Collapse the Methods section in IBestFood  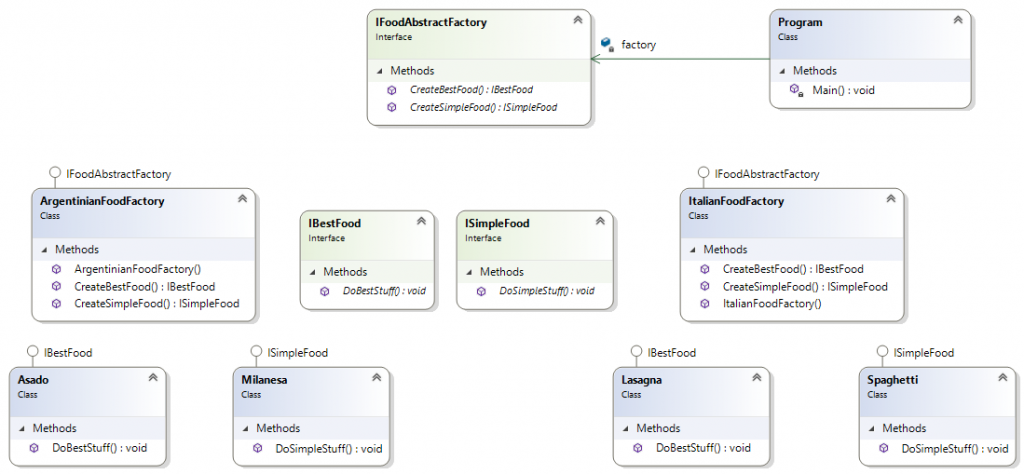[x=313, y=272]
